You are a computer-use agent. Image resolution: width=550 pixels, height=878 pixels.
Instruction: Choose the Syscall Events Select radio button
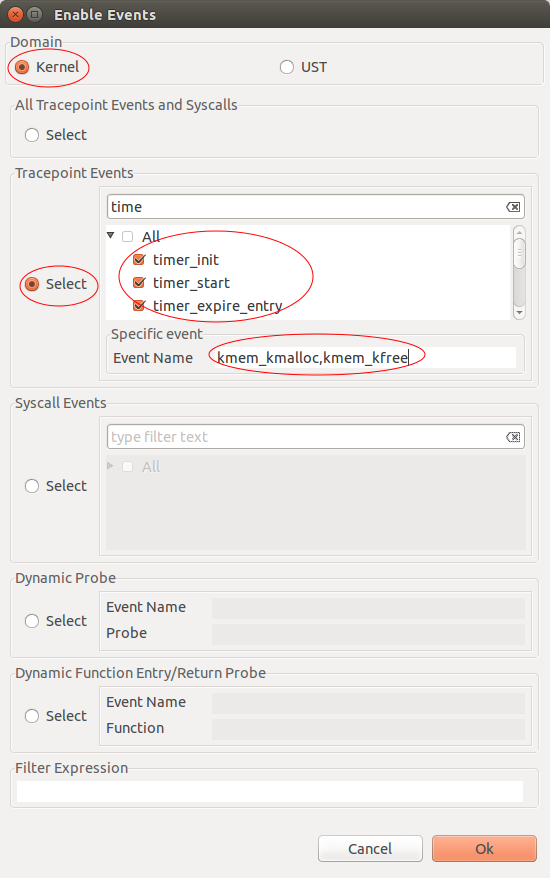pos(32,486)
